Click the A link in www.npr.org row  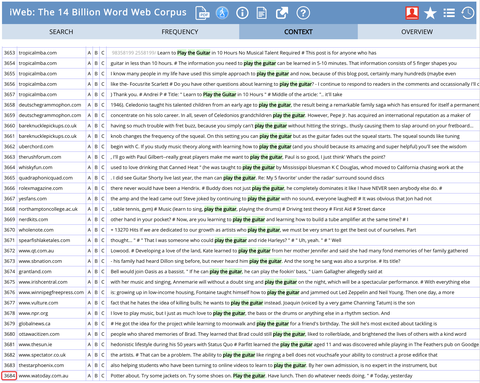click(x=89, y=313)
